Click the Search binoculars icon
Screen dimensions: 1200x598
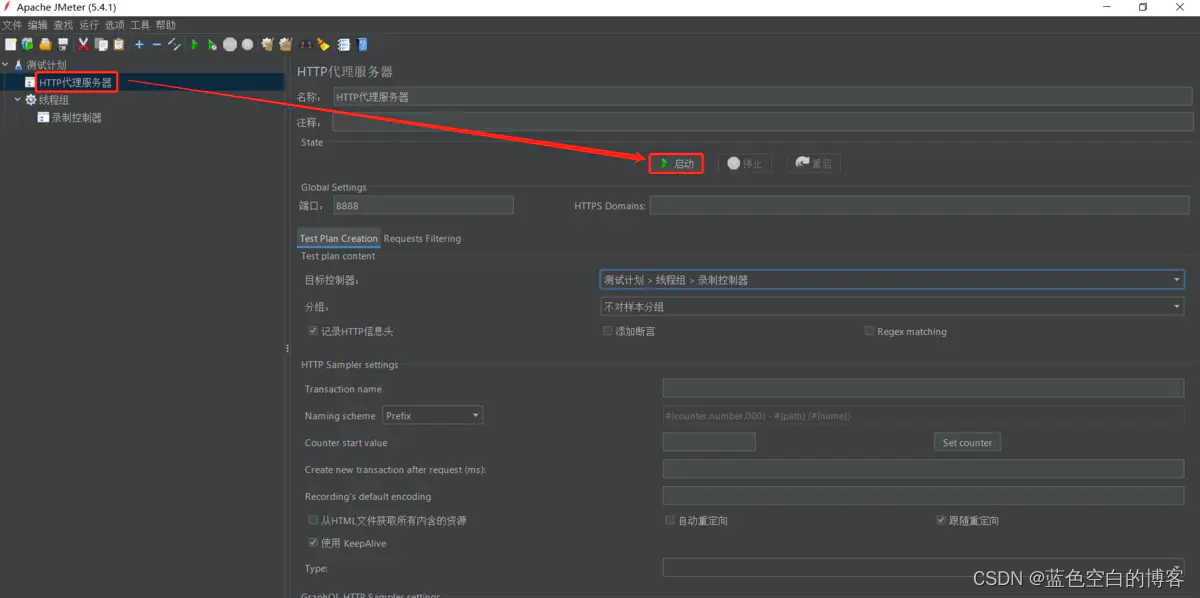pyautogui.click(x=305, y=44)
